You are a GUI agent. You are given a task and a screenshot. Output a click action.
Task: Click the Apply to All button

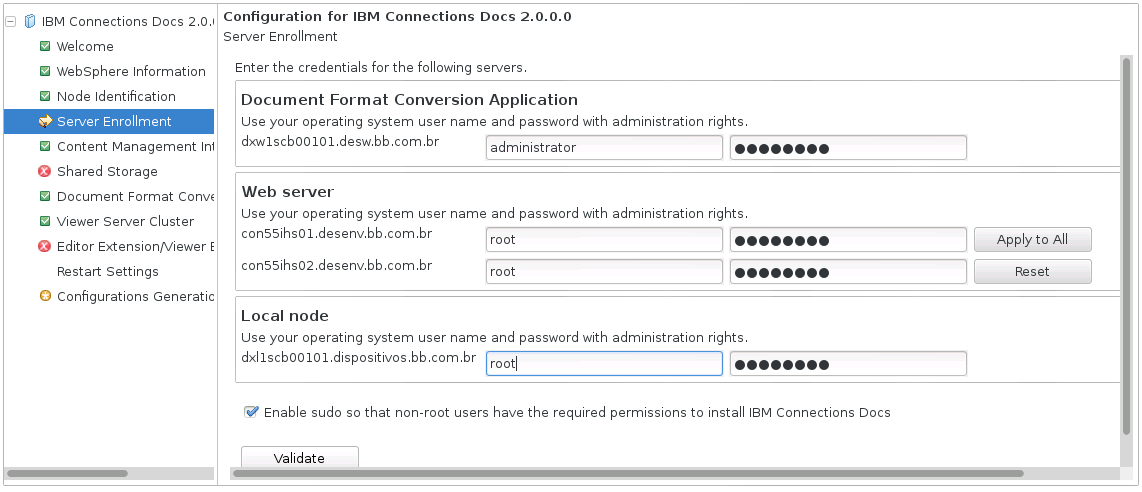pyautogui.click(x=1033, y=239)
